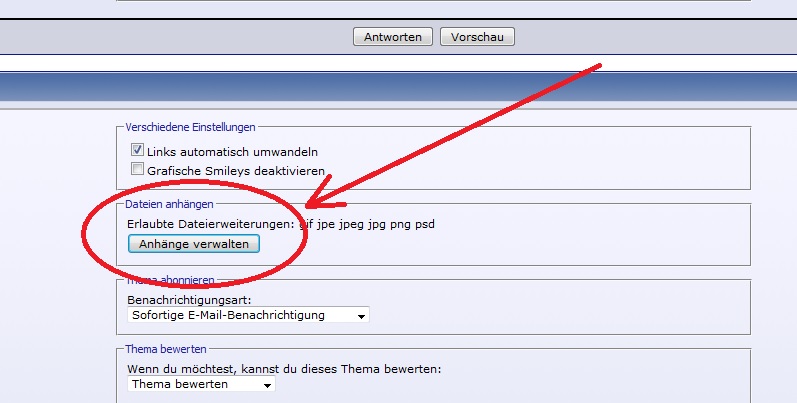This screenshot has width=797, height=403.
Task: Click the arrow on the Thema bewerten select box
Action: 267,384
